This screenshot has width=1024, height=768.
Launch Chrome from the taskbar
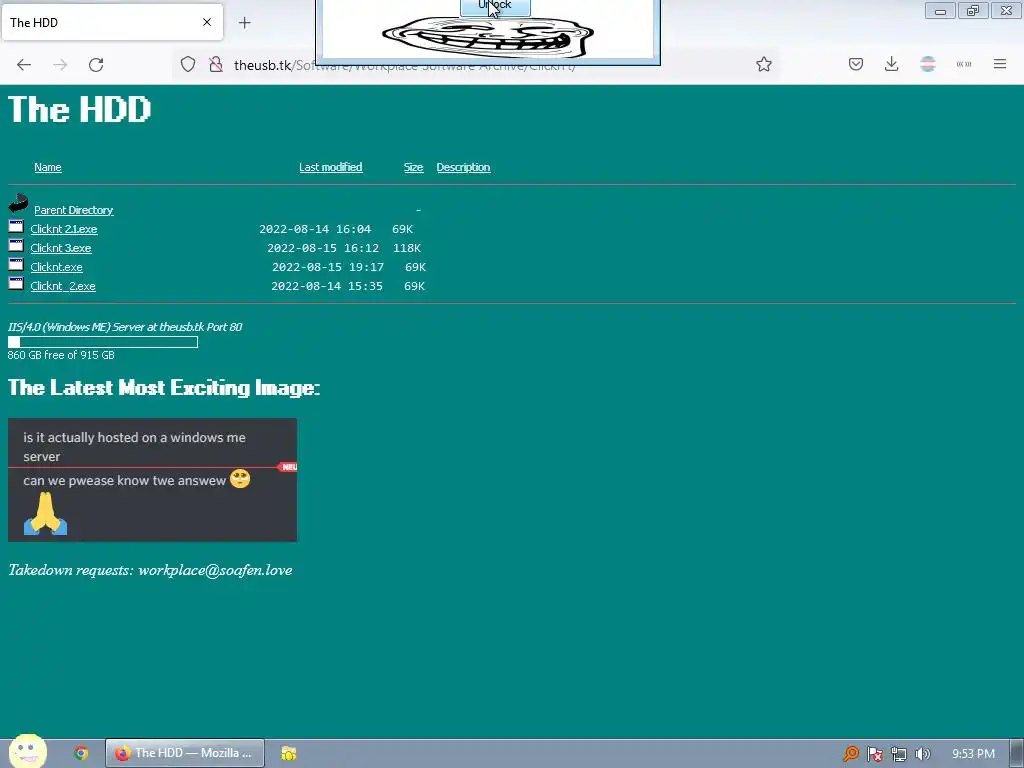pyautogui.click(x=81, y=753)
